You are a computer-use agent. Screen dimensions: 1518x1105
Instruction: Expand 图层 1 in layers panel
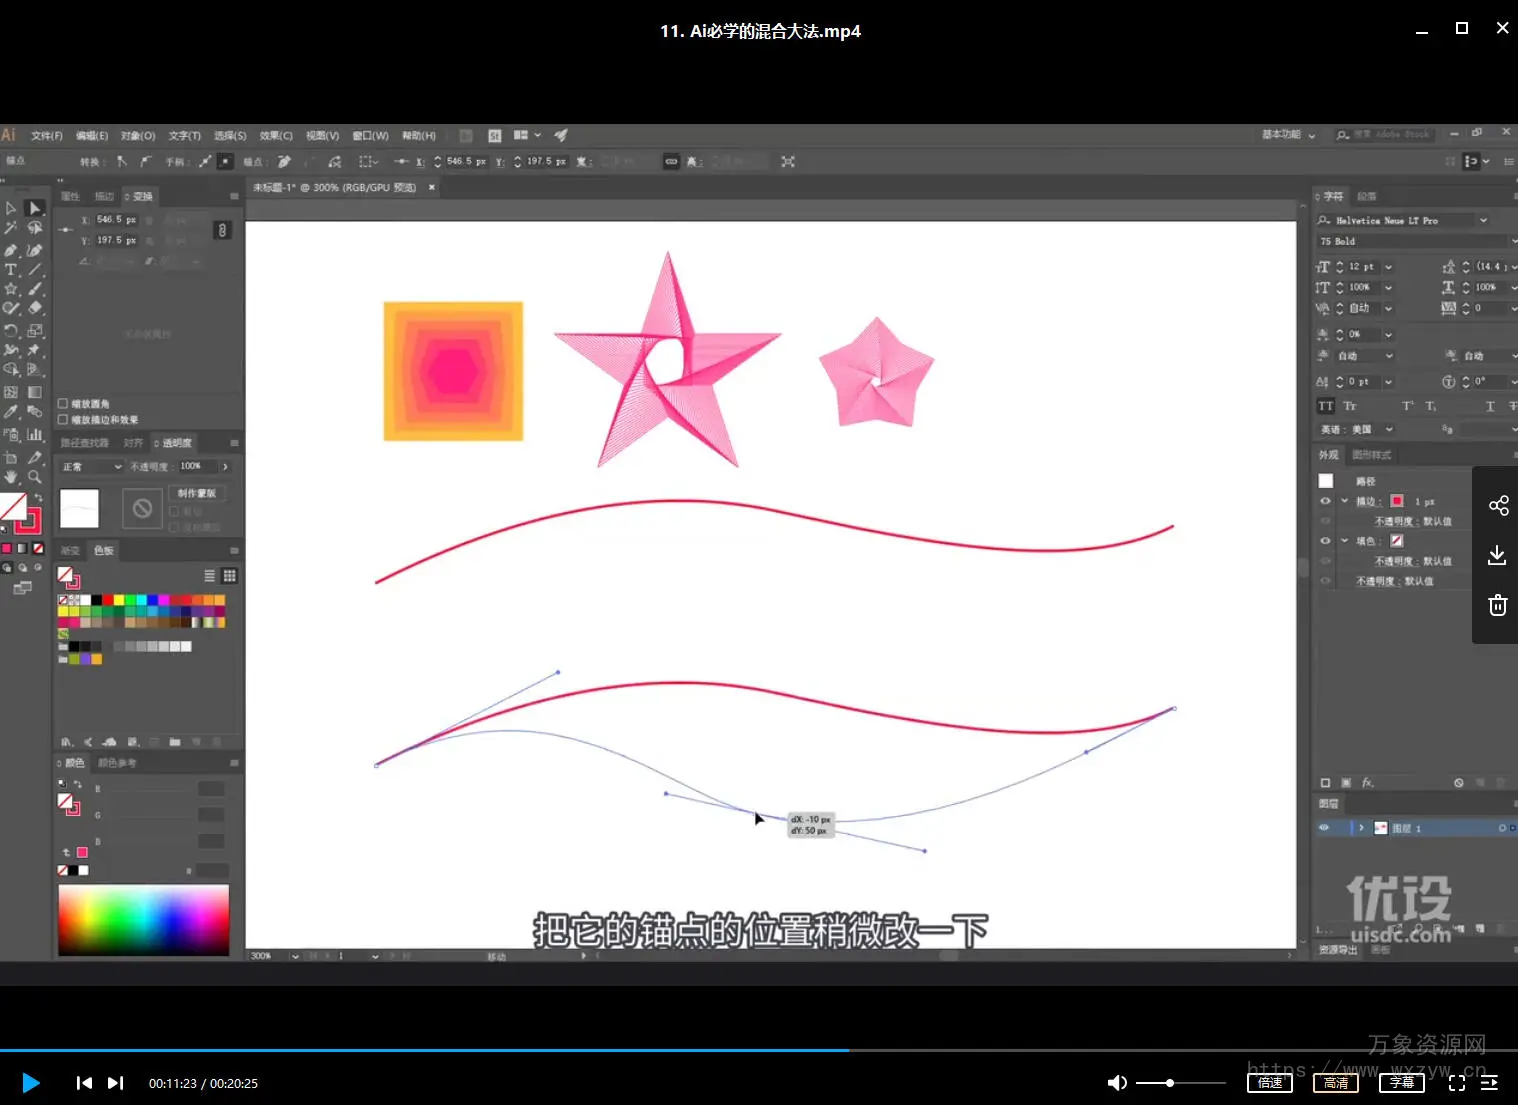(1361, 828)
